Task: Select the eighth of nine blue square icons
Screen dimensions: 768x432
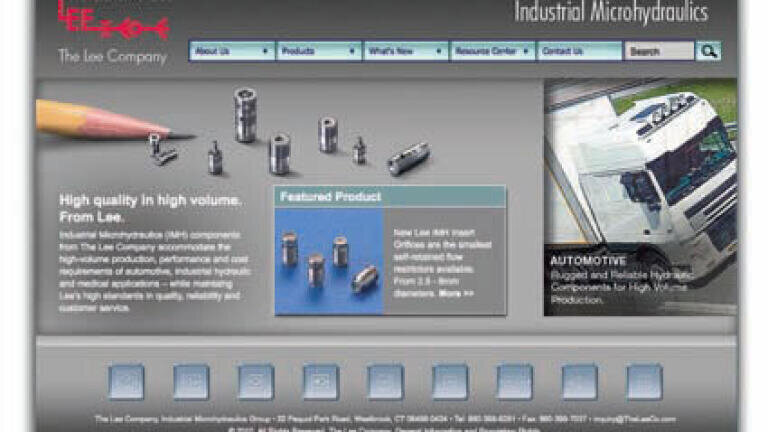Action: 579,382
